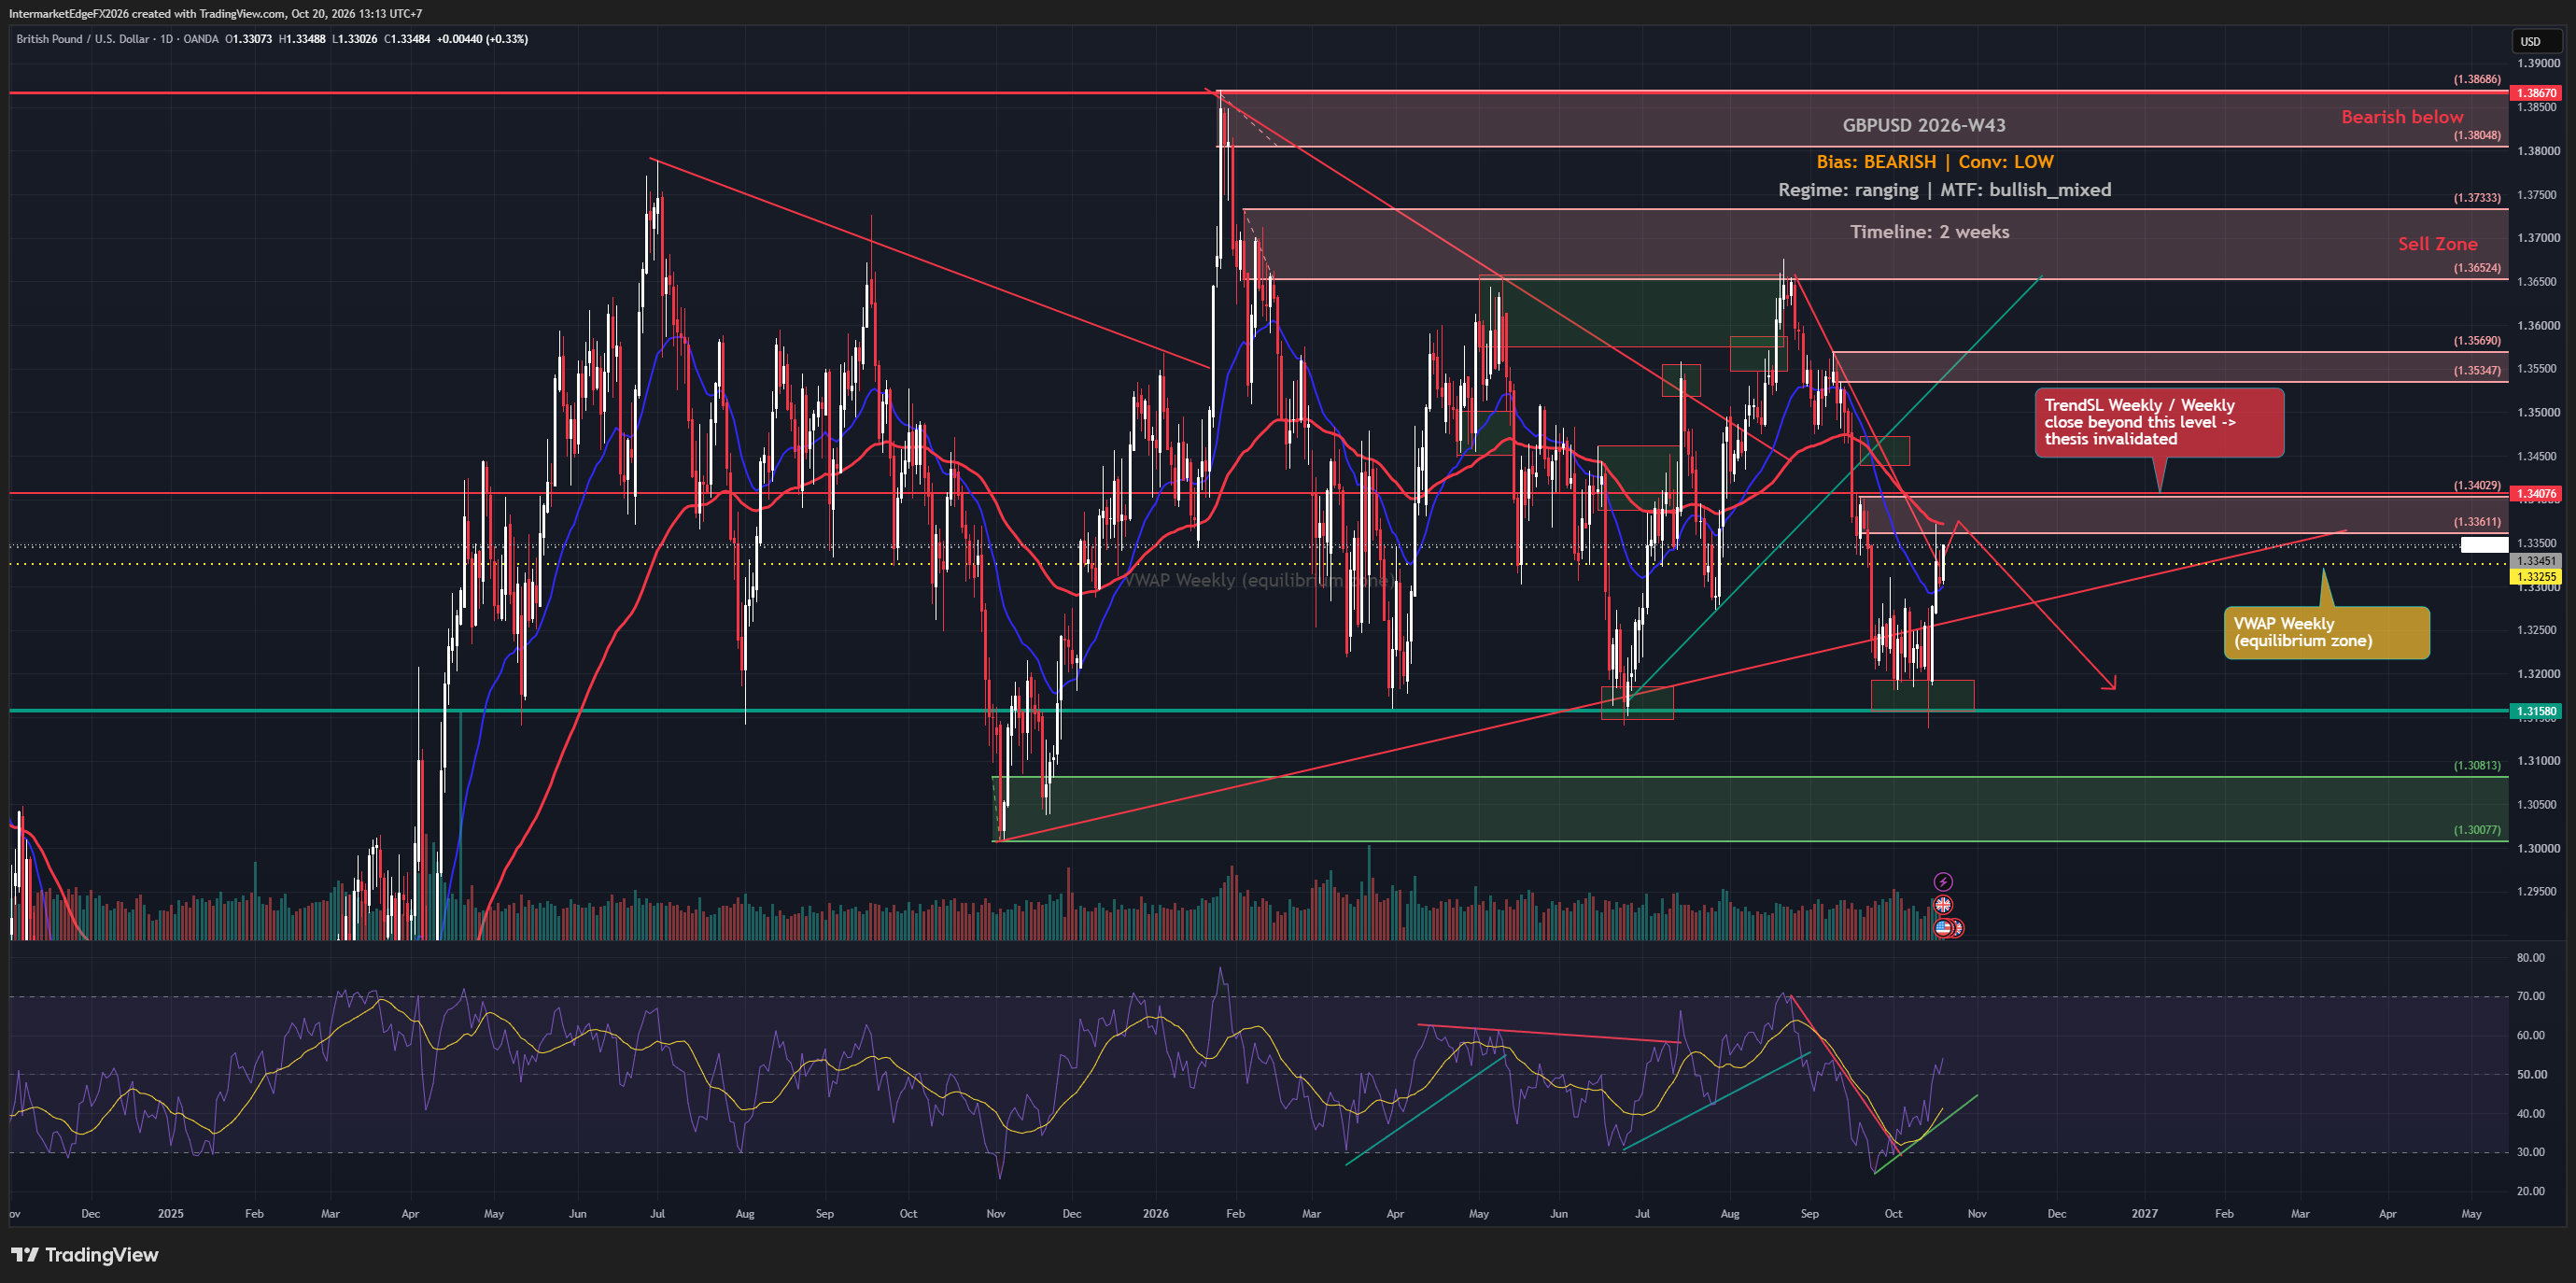Click the 2026 label on time axis
The height and width of the screenshot is (1283, 2576).
tap(1155, 1214)
